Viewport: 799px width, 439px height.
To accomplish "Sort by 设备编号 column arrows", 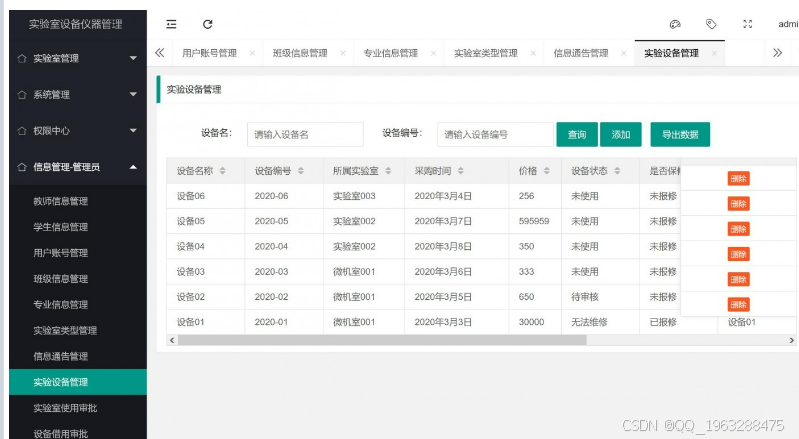I will 301,171.
